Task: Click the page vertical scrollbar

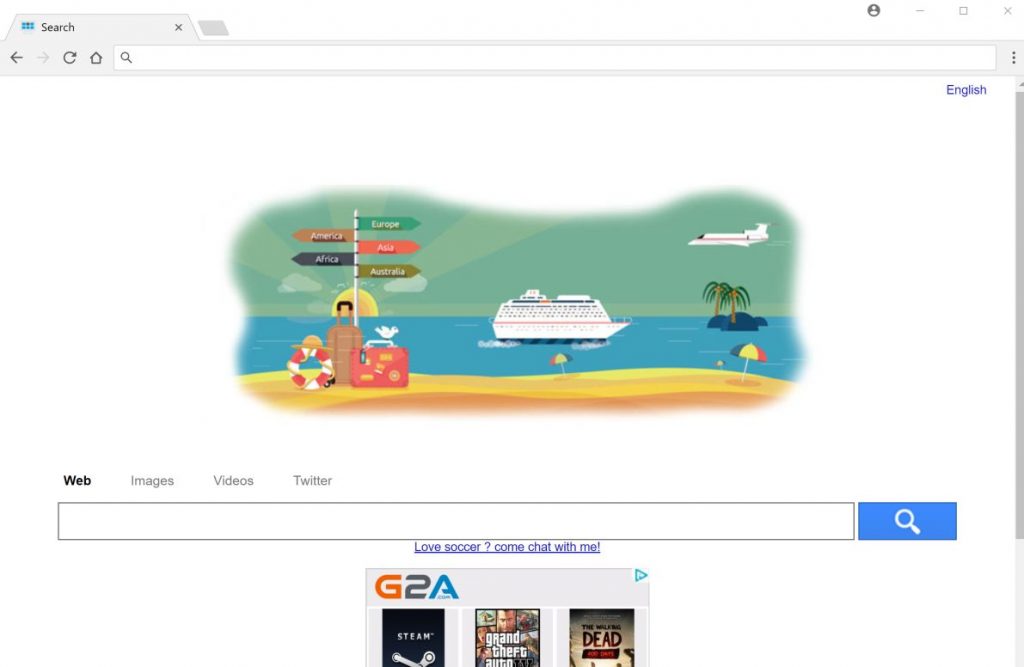Action: [x=1019, y=315]
